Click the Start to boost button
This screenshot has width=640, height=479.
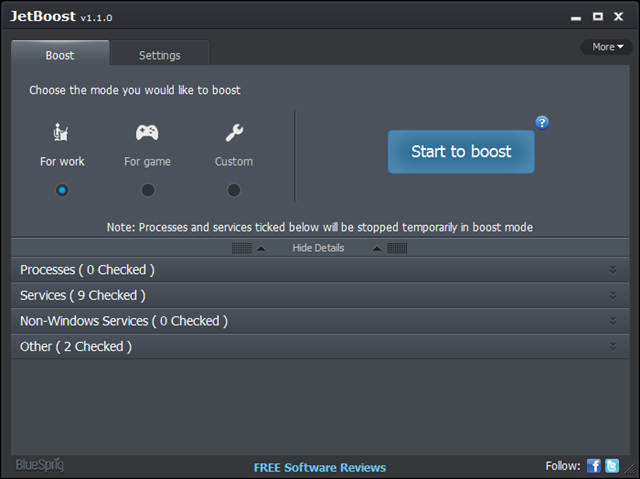[461, 152]
